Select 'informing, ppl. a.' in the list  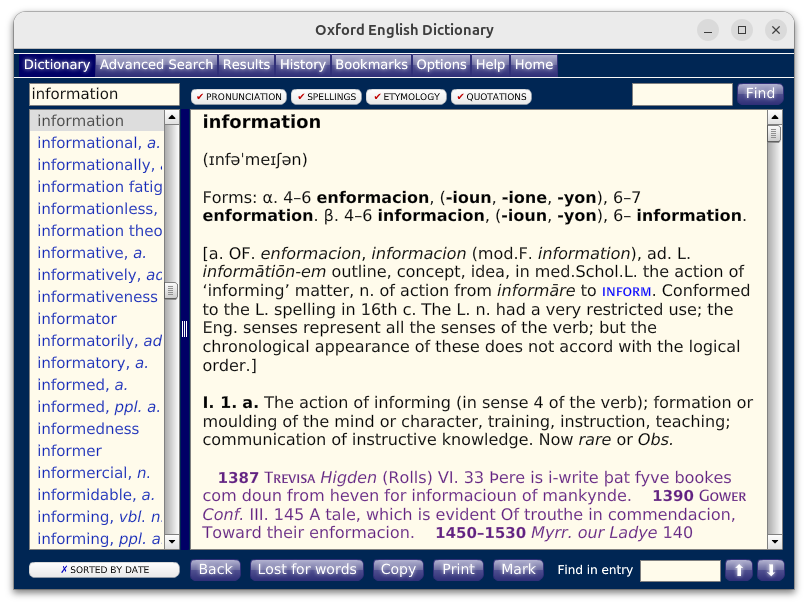[x=97, y=538]
